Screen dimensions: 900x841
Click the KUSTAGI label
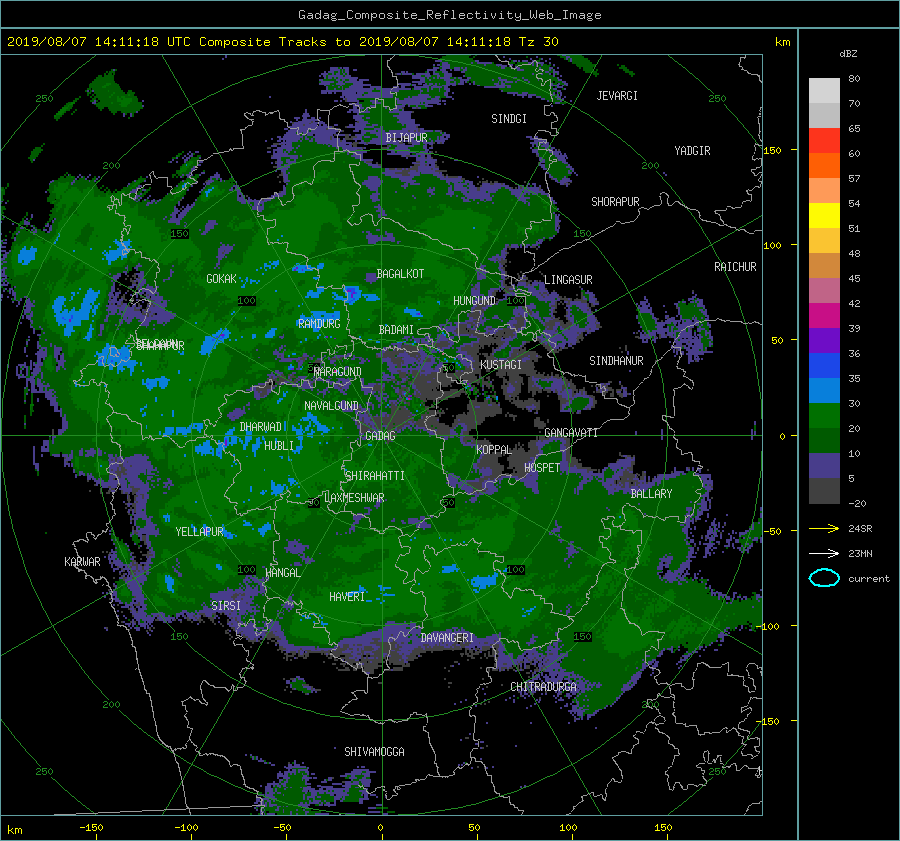click(501, 365)
